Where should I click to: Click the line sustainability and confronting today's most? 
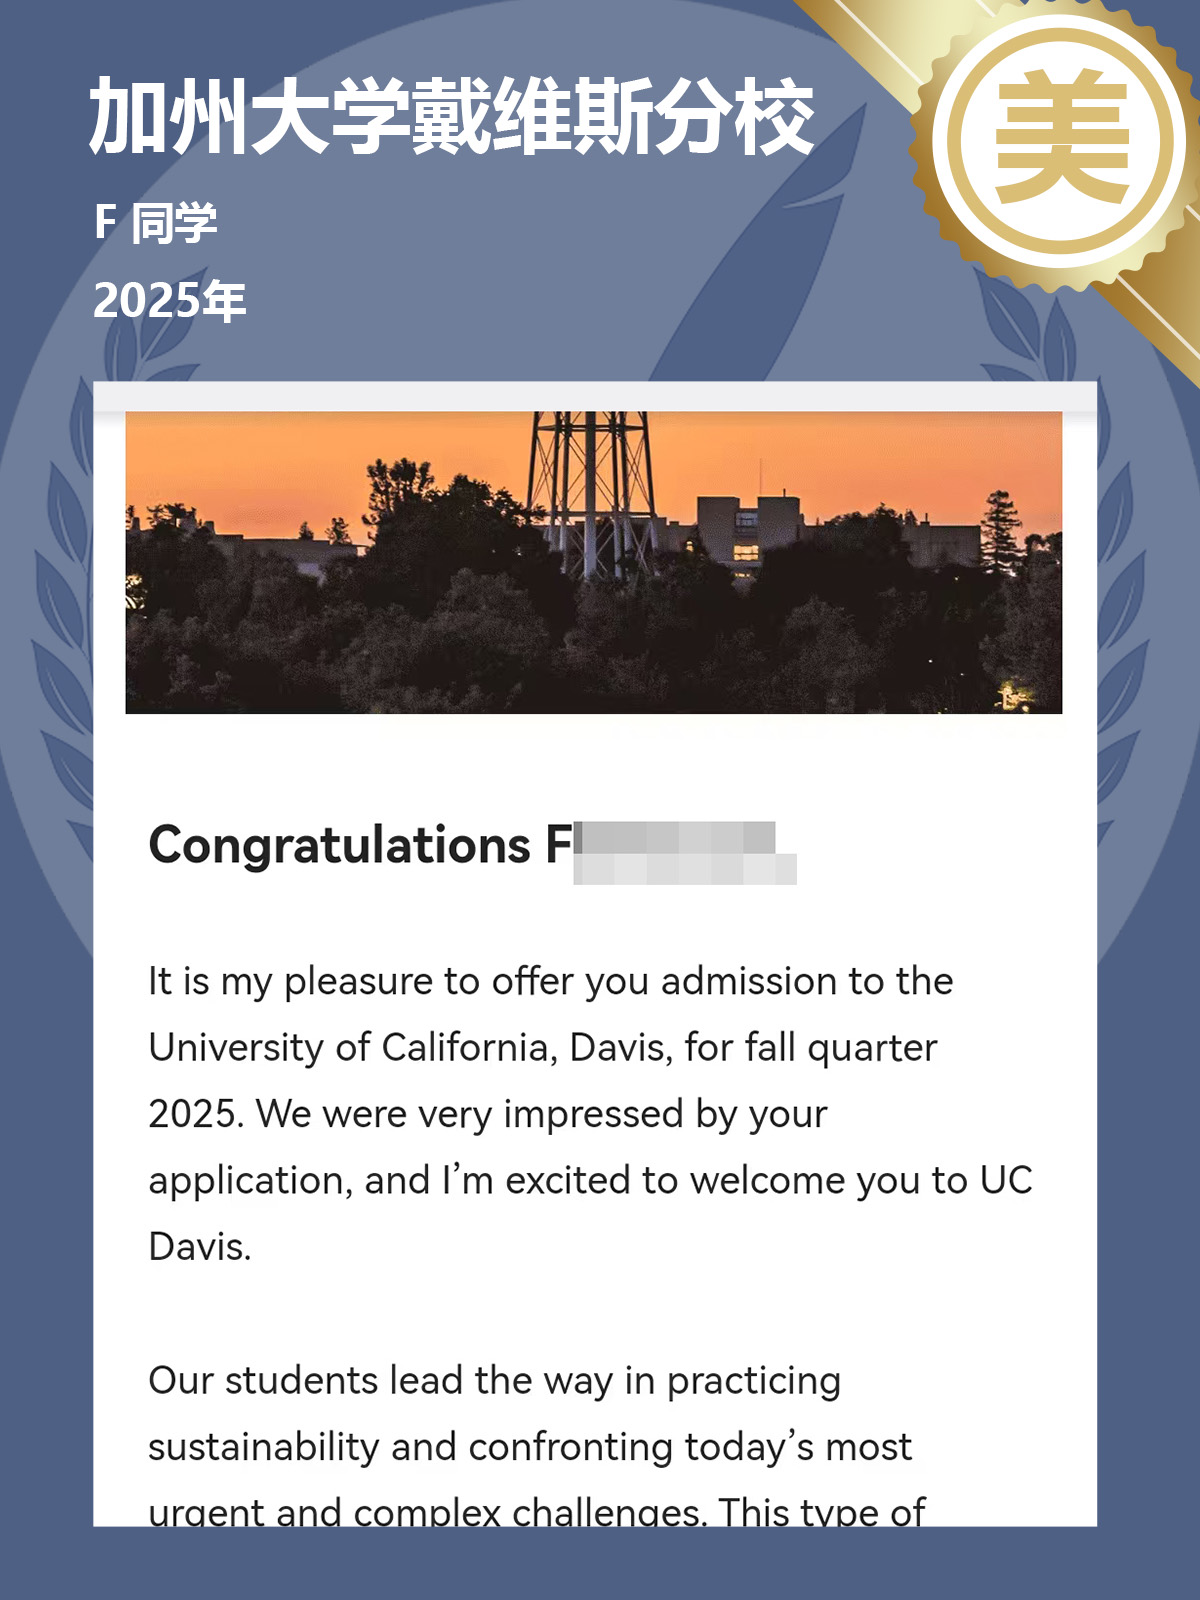pos(530,1447)
